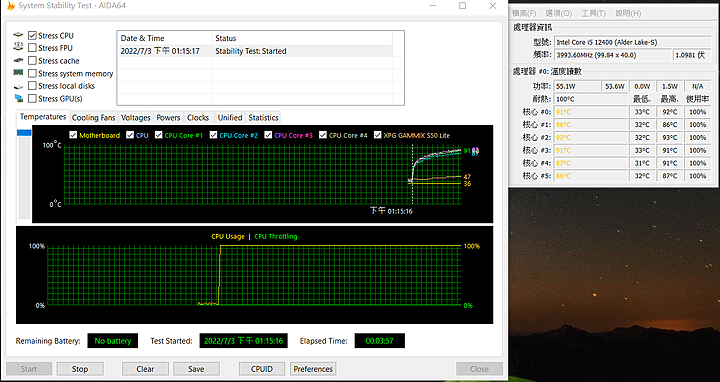Click the 2022/7/3 01:15:17 log entry
The image size is (720, 382).
point(160,51)
